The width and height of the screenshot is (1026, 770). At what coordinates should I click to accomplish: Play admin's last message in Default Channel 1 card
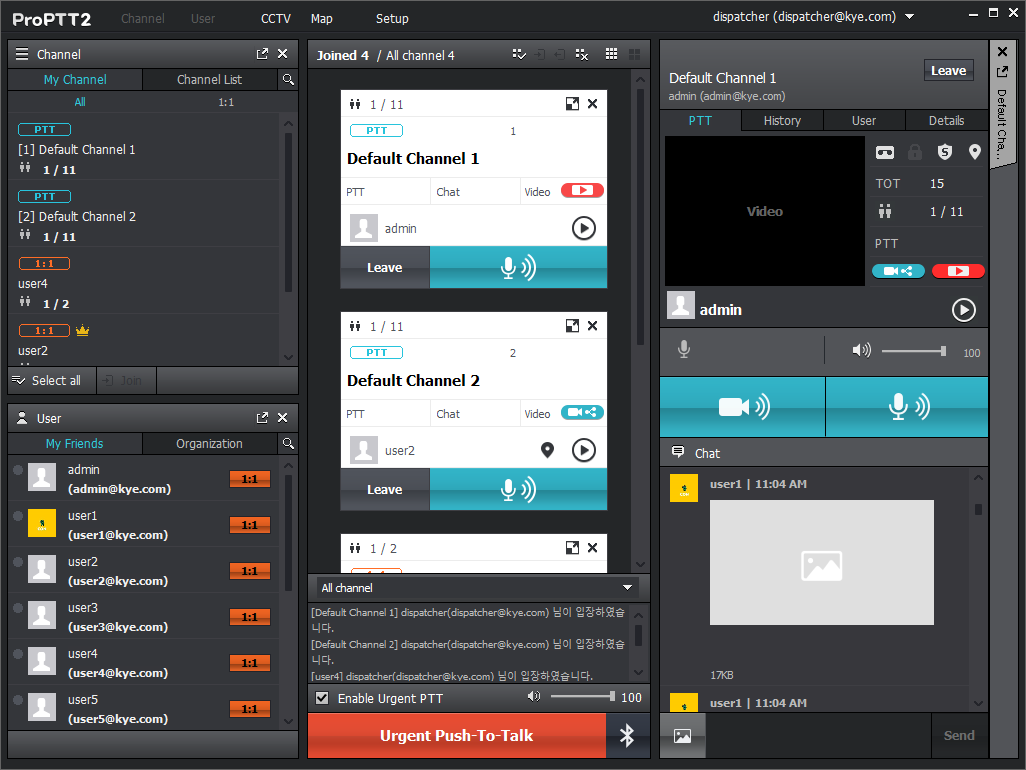point(583,228)
